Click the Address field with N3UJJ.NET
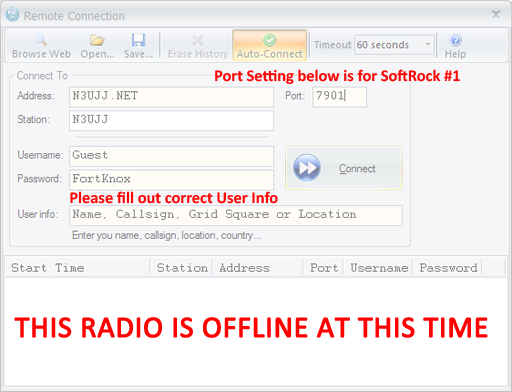 click(x=171, y=97)
